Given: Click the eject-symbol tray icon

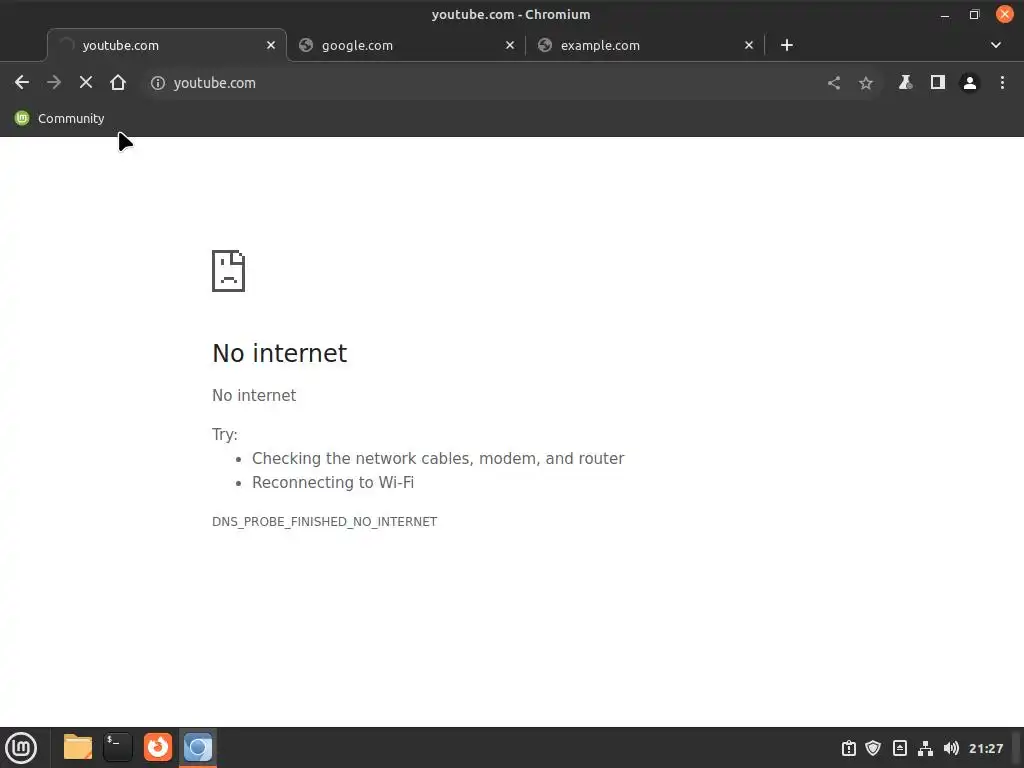Looking at the screenshot, I should (x=899, y=748).
